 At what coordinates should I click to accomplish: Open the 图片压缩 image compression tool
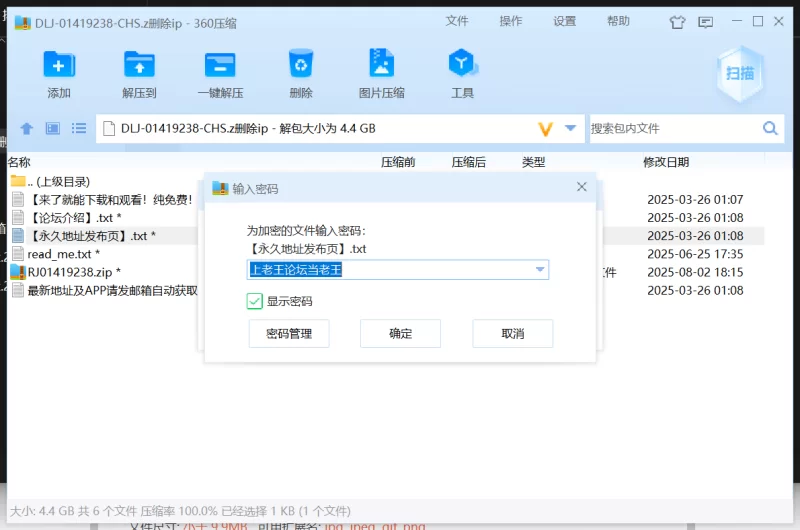382,63
